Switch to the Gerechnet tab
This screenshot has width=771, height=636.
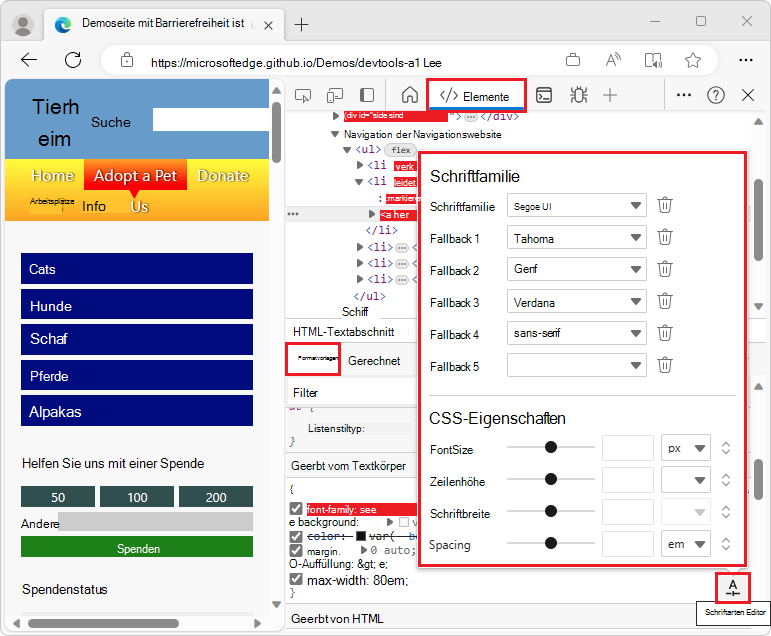coord(374,361)
